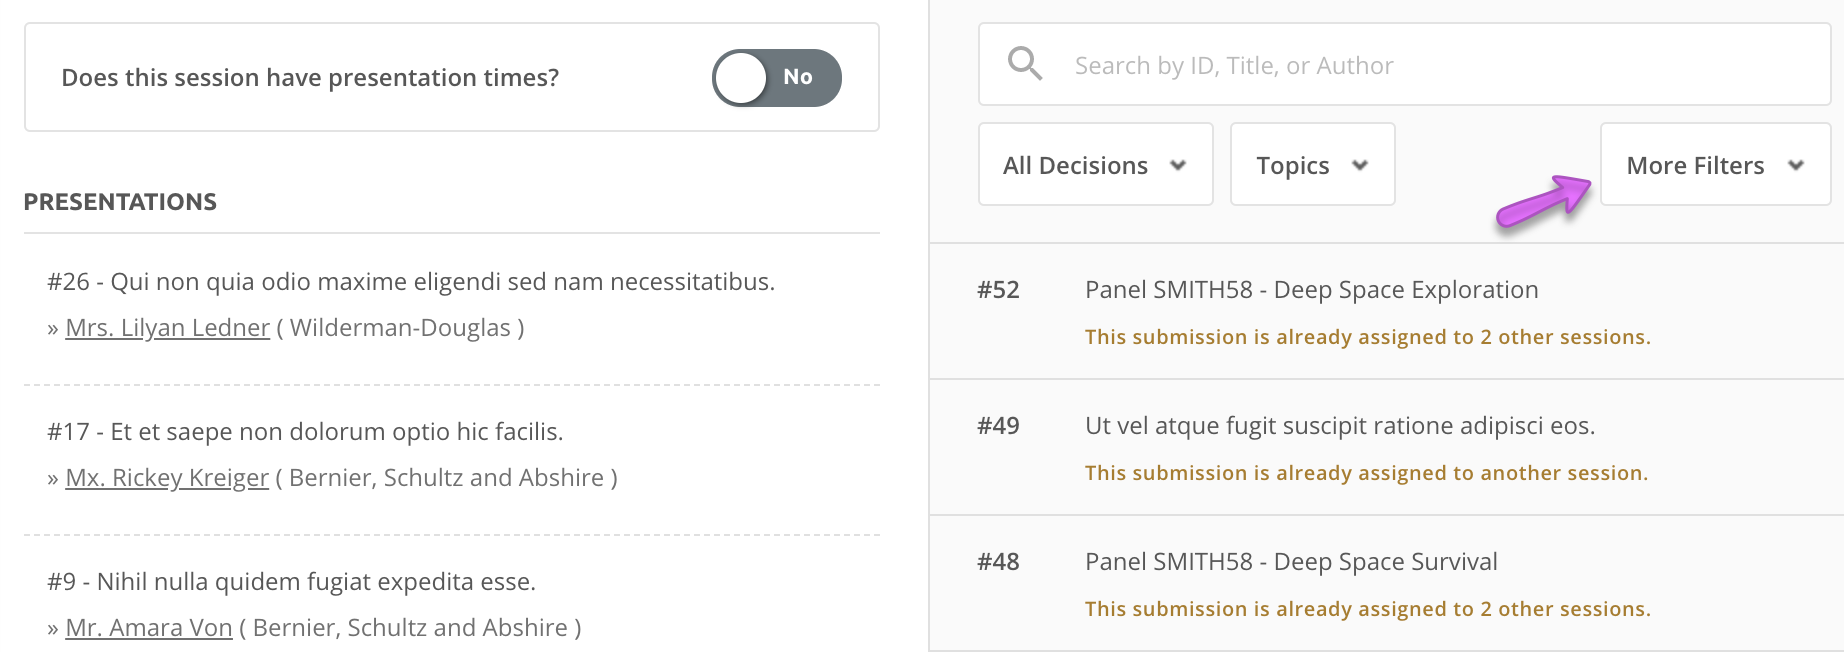Click the search magnifier icon

(1025, 64)
